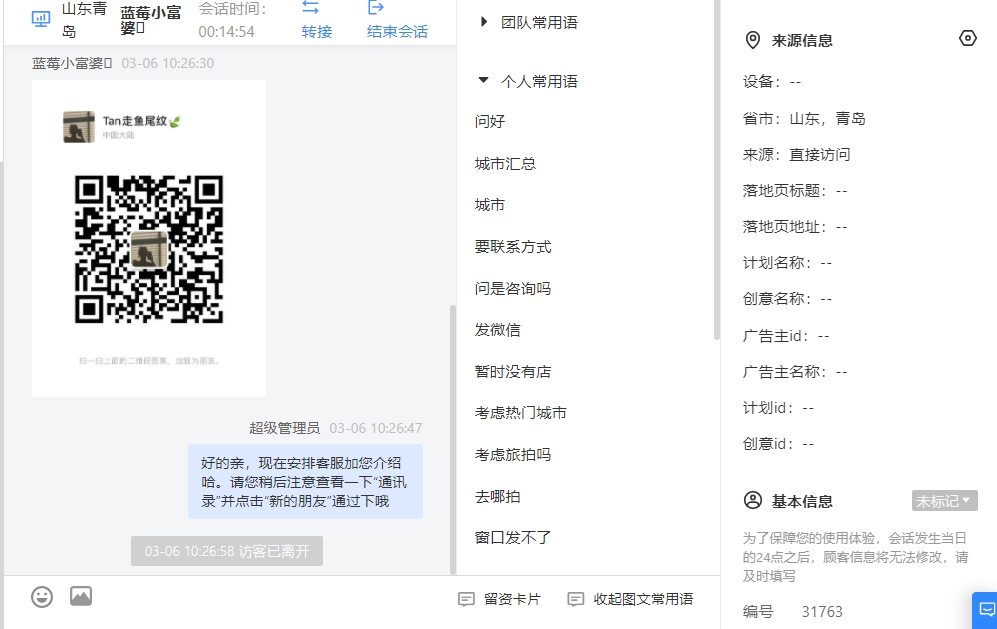The height and width of the screenshot is (629, 997).
Task: Click the 超级管理员 sender label
Action: [x=284, y=428]
